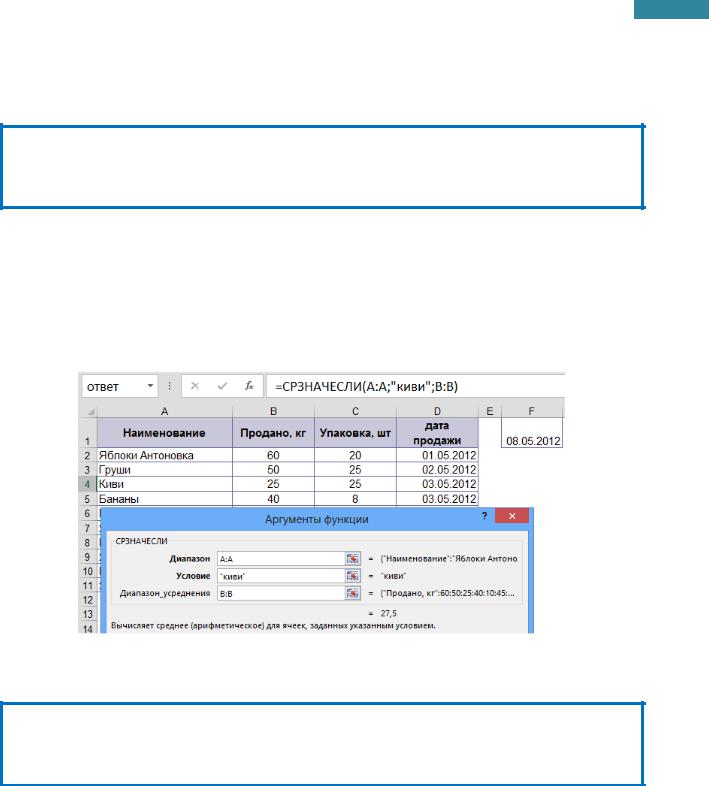
Task: Confirm formula with the checkmark icon
Action: [222, 386]
